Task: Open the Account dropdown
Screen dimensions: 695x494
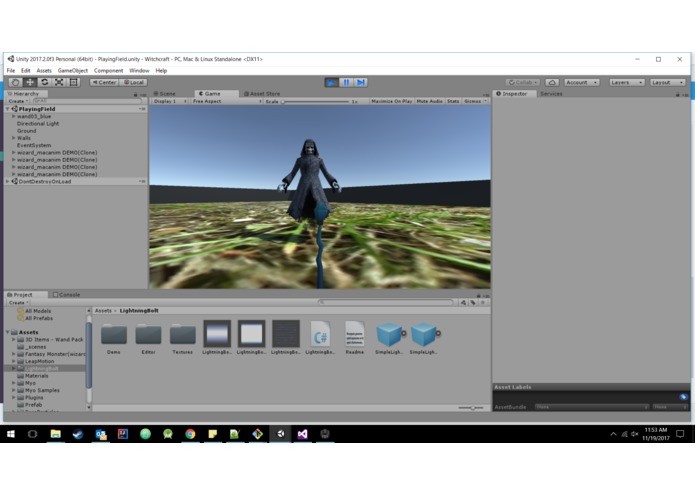Action: (582, 82)
